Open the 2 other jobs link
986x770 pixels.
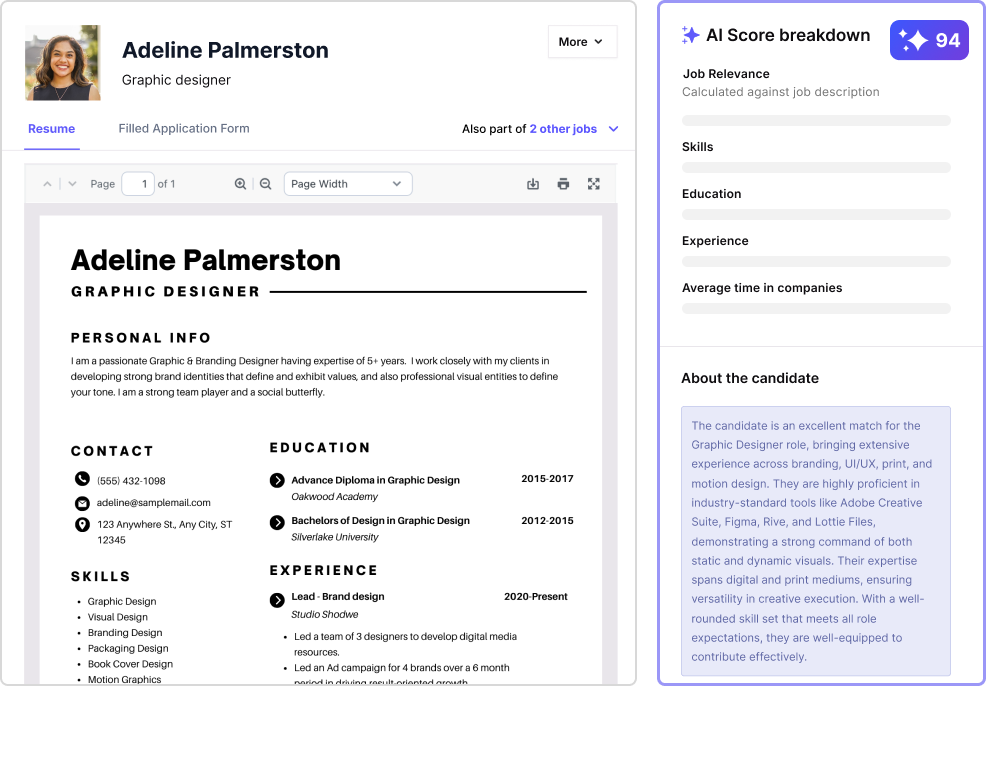563,129
